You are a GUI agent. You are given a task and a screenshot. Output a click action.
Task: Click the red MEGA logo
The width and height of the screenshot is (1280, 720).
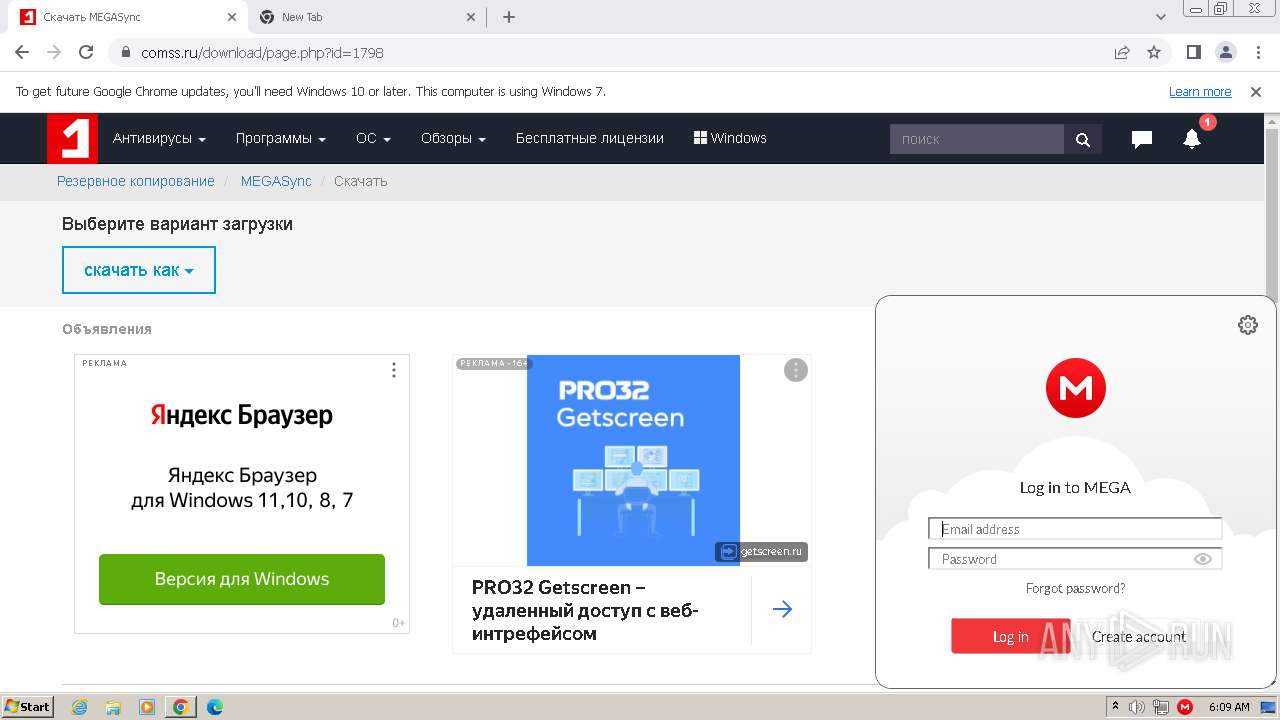coord(1076,388)
